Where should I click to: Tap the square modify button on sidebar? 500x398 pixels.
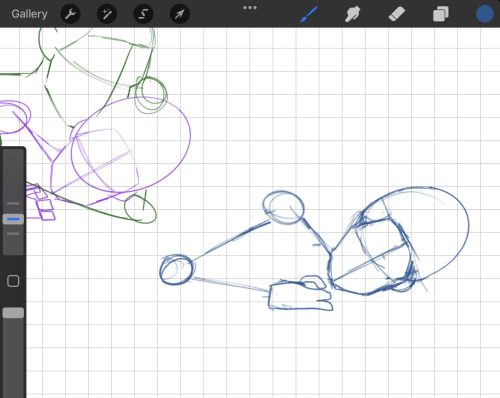click(x=13, y=281)
